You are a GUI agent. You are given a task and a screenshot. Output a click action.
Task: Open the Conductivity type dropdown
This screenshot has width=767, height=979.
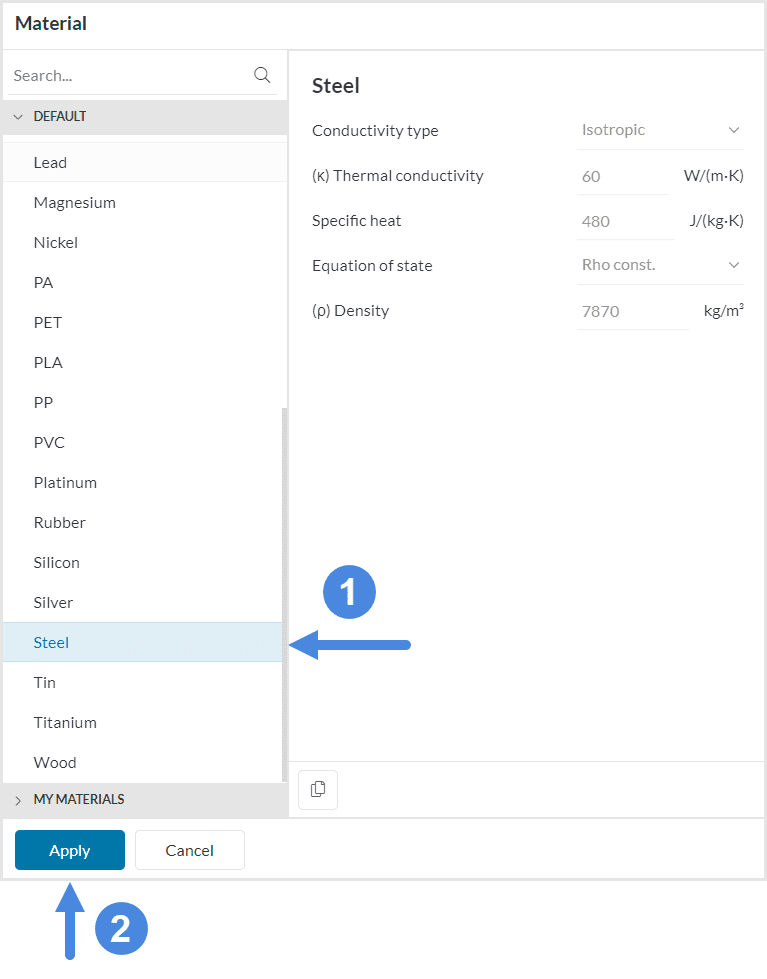coord(660,130)
